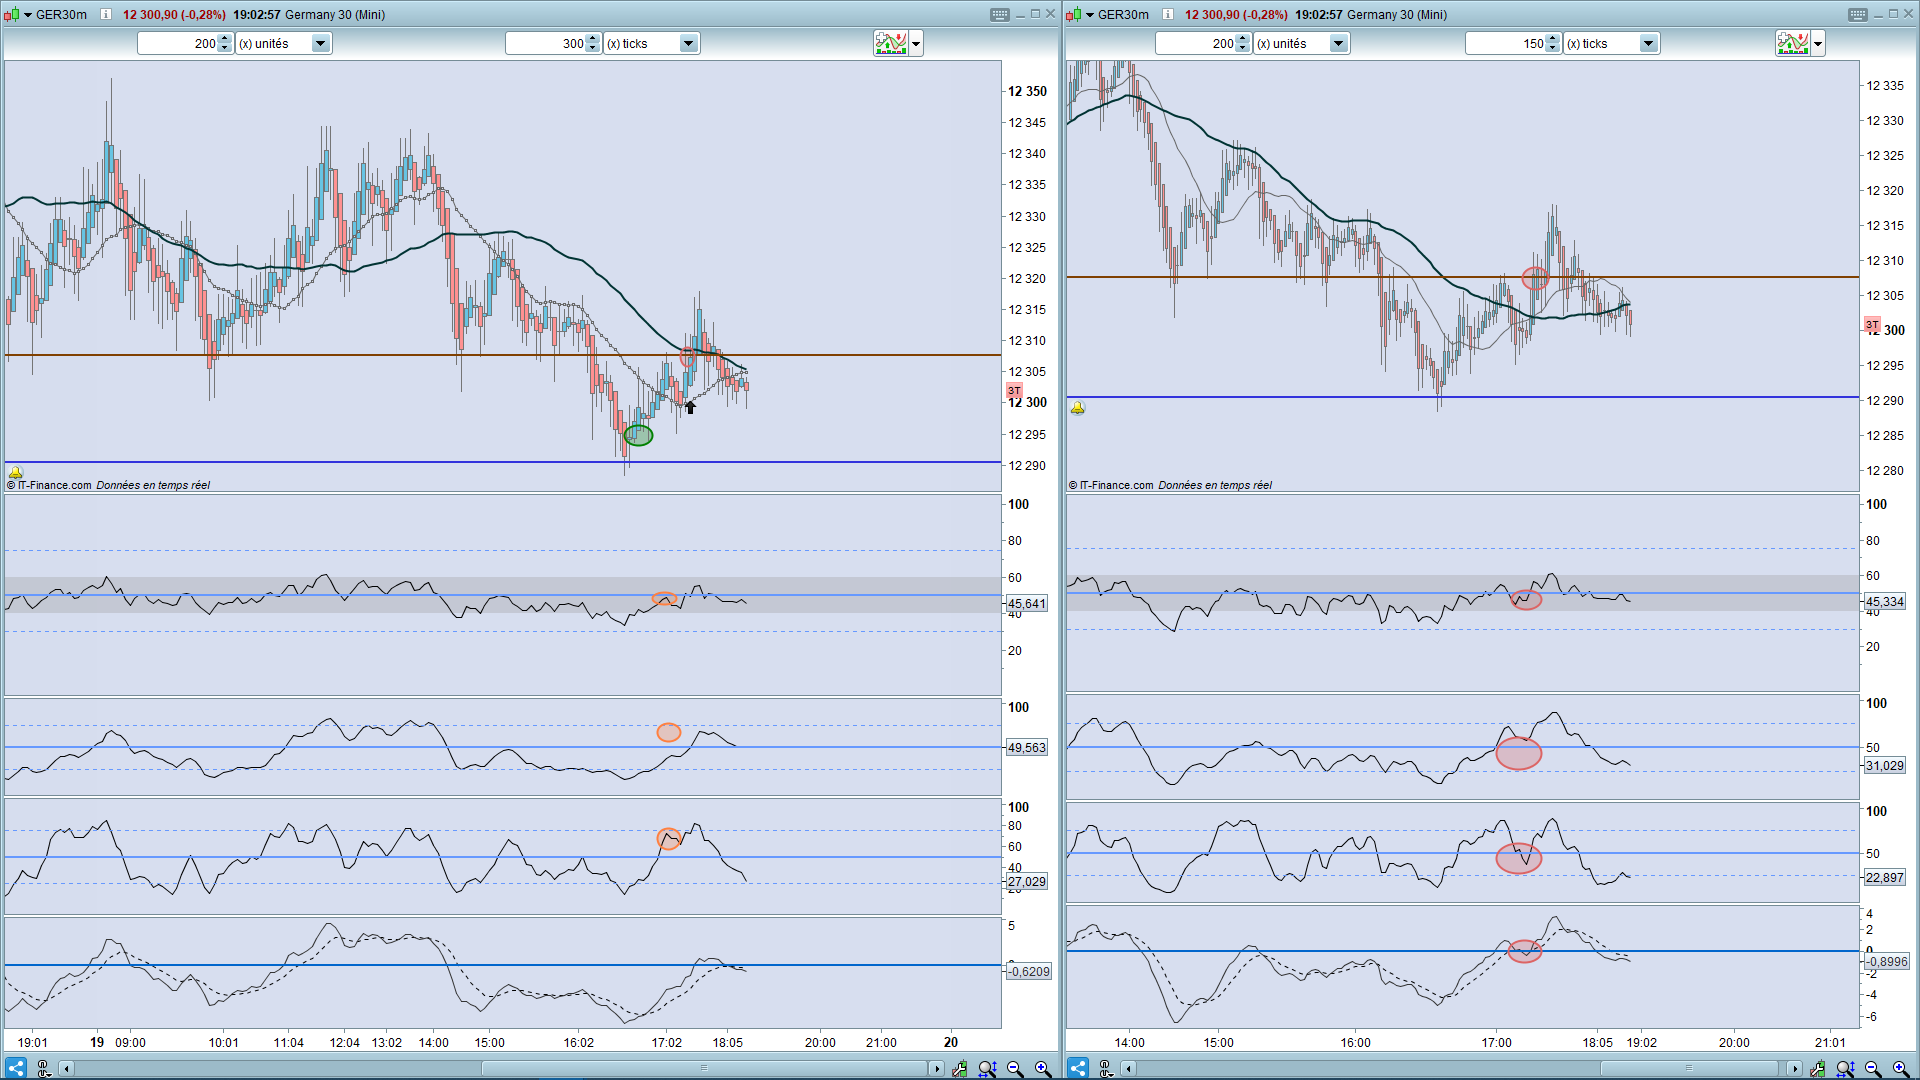
Task: Decrease the right chart's 200 units stepper
Action: [1242, 48]
